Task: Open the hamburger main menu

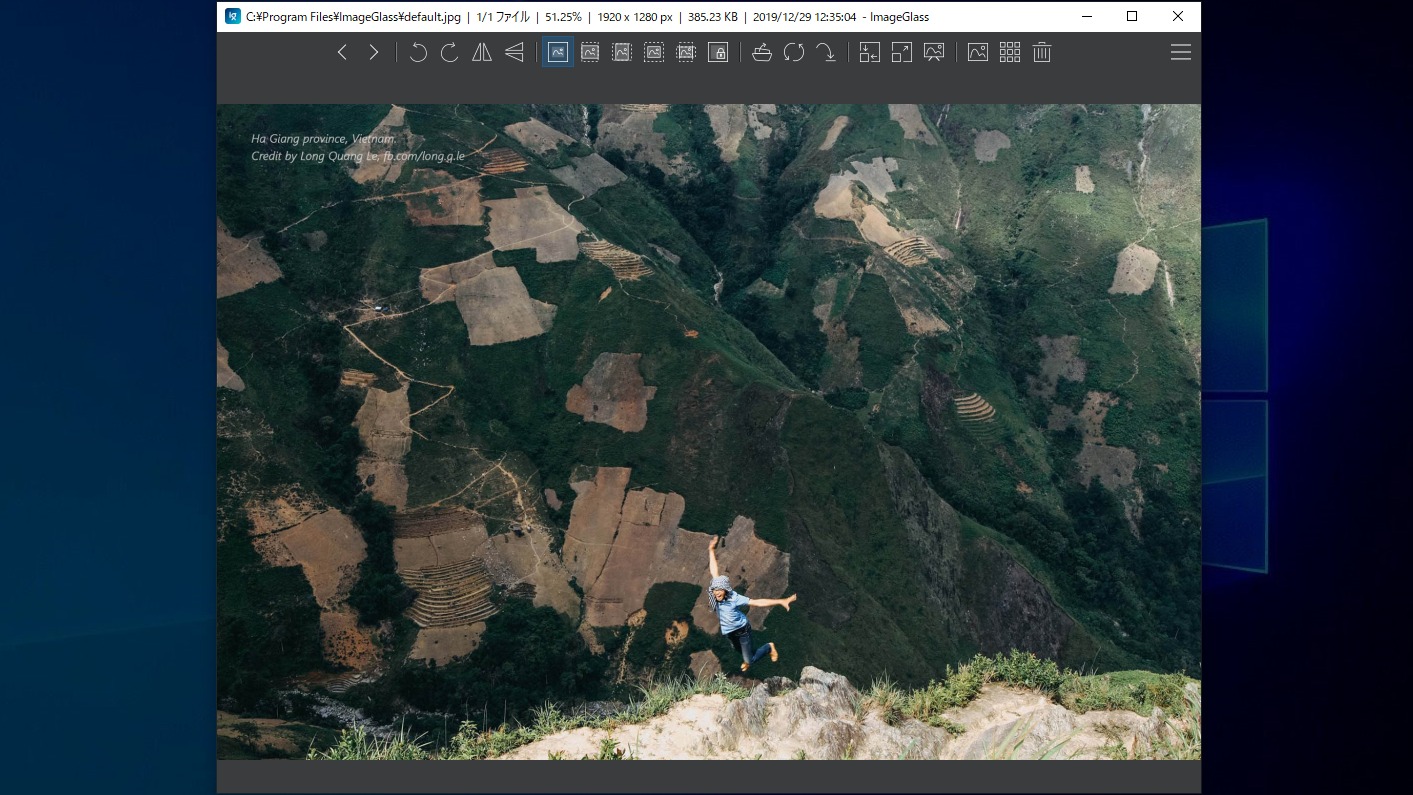Action: point(1181,52)
